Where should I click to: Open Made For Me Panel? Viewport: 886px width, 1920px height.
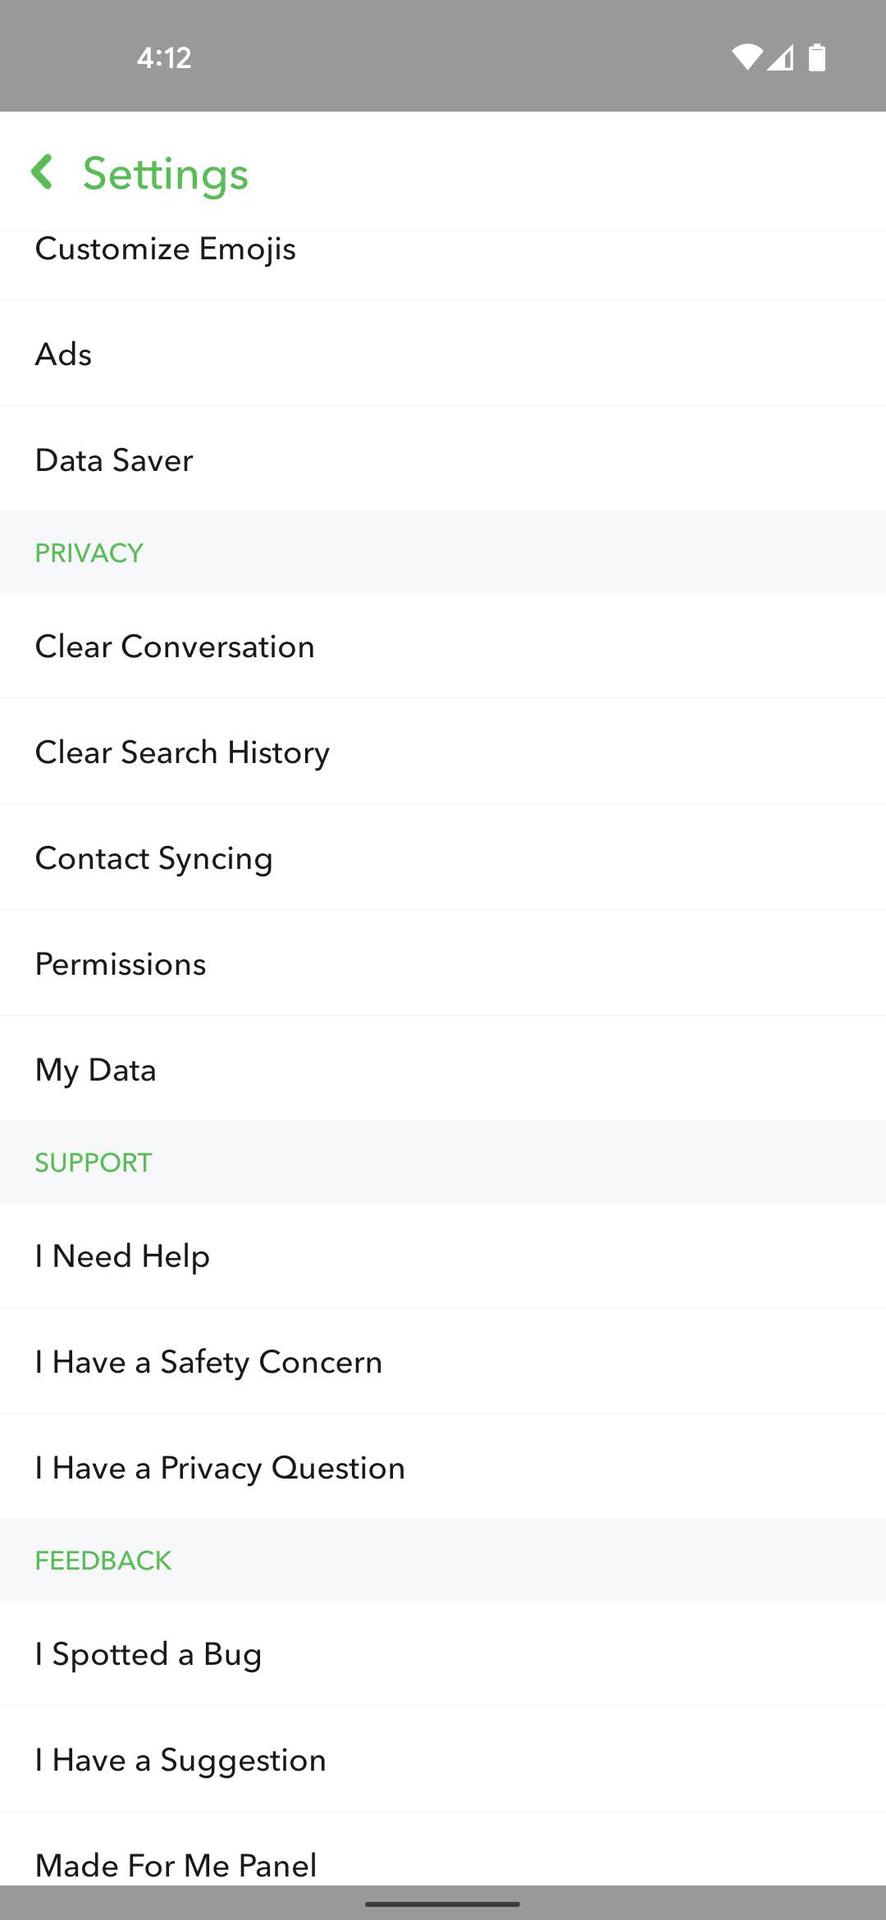(x=176, y=1864)
